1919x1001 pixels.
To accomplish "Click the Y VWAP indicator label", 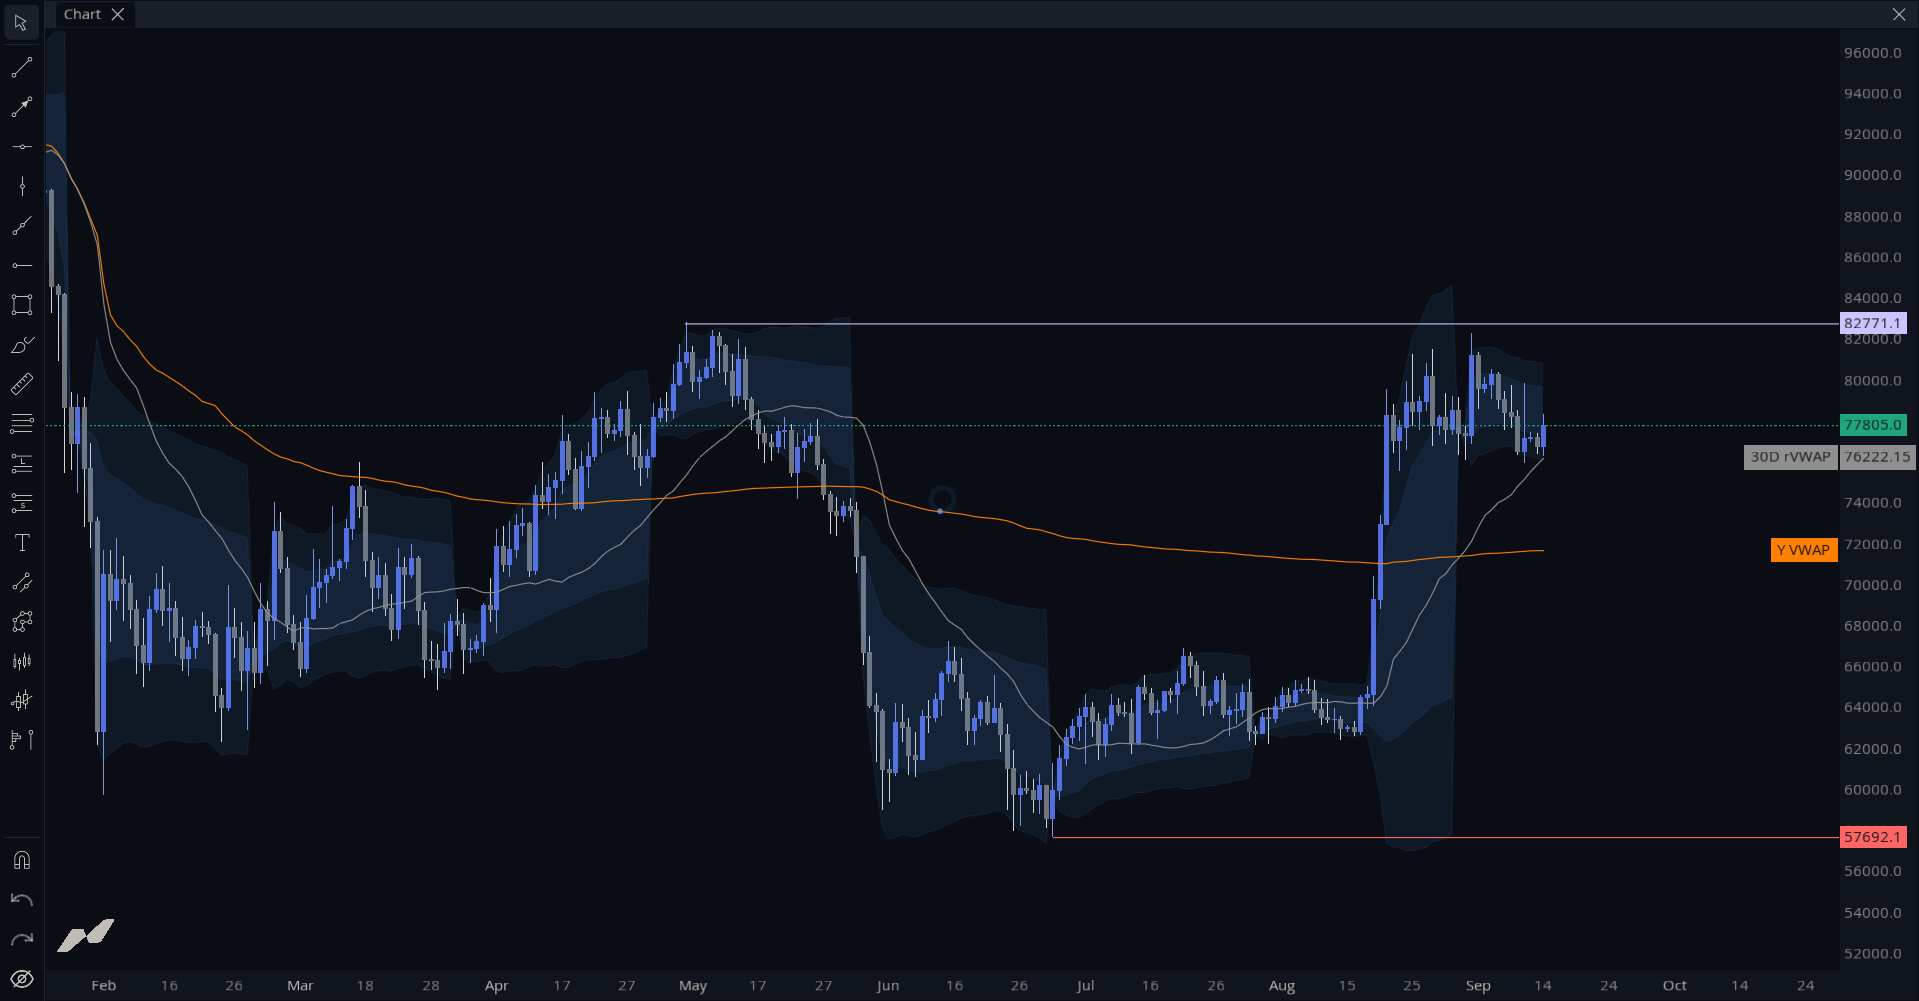I will tap(1804, 550).
